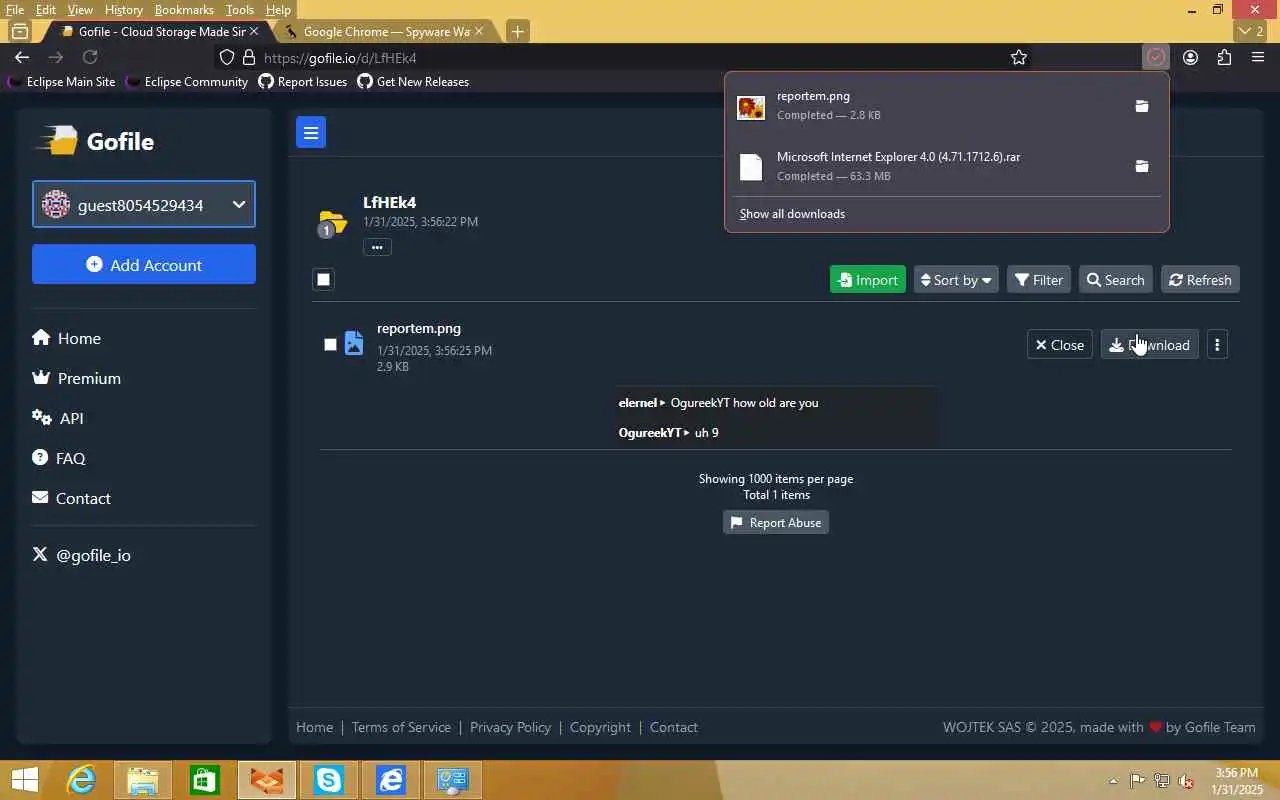Close the Gofile browser tab
Viewport: 1280px width, 800px height.
point(254,31)
